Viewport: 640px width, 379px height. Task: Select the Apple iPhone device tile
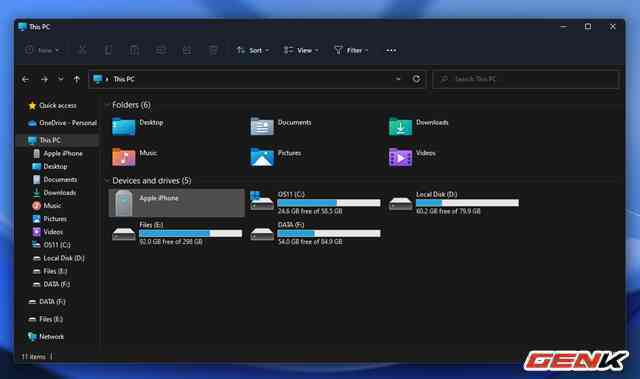pos(177,203)
